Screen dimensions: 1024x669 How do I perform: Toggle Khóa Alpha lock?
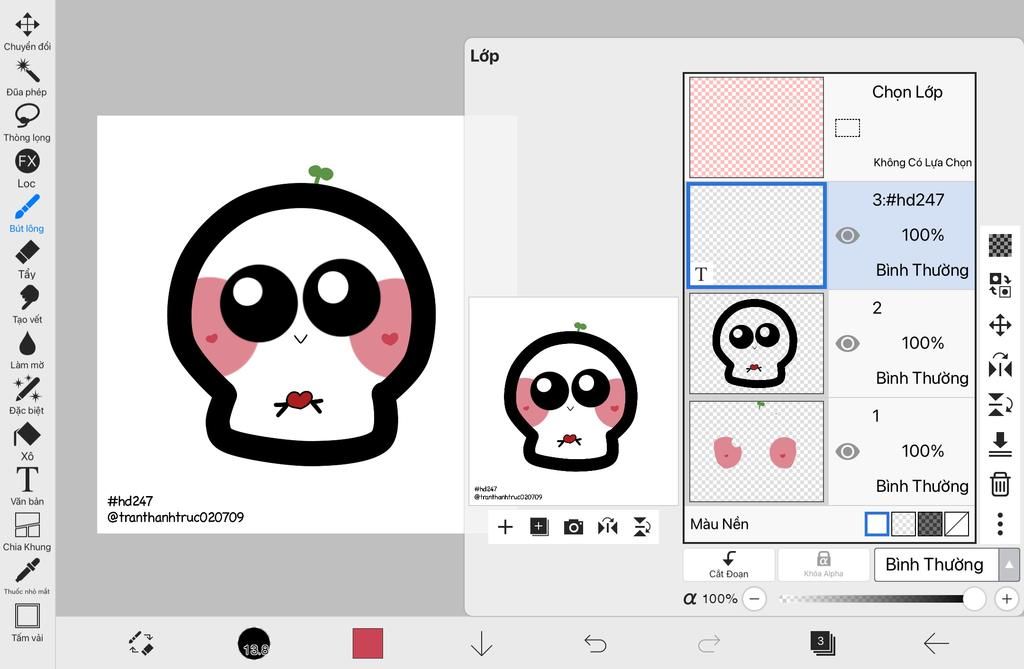(824, 564)
